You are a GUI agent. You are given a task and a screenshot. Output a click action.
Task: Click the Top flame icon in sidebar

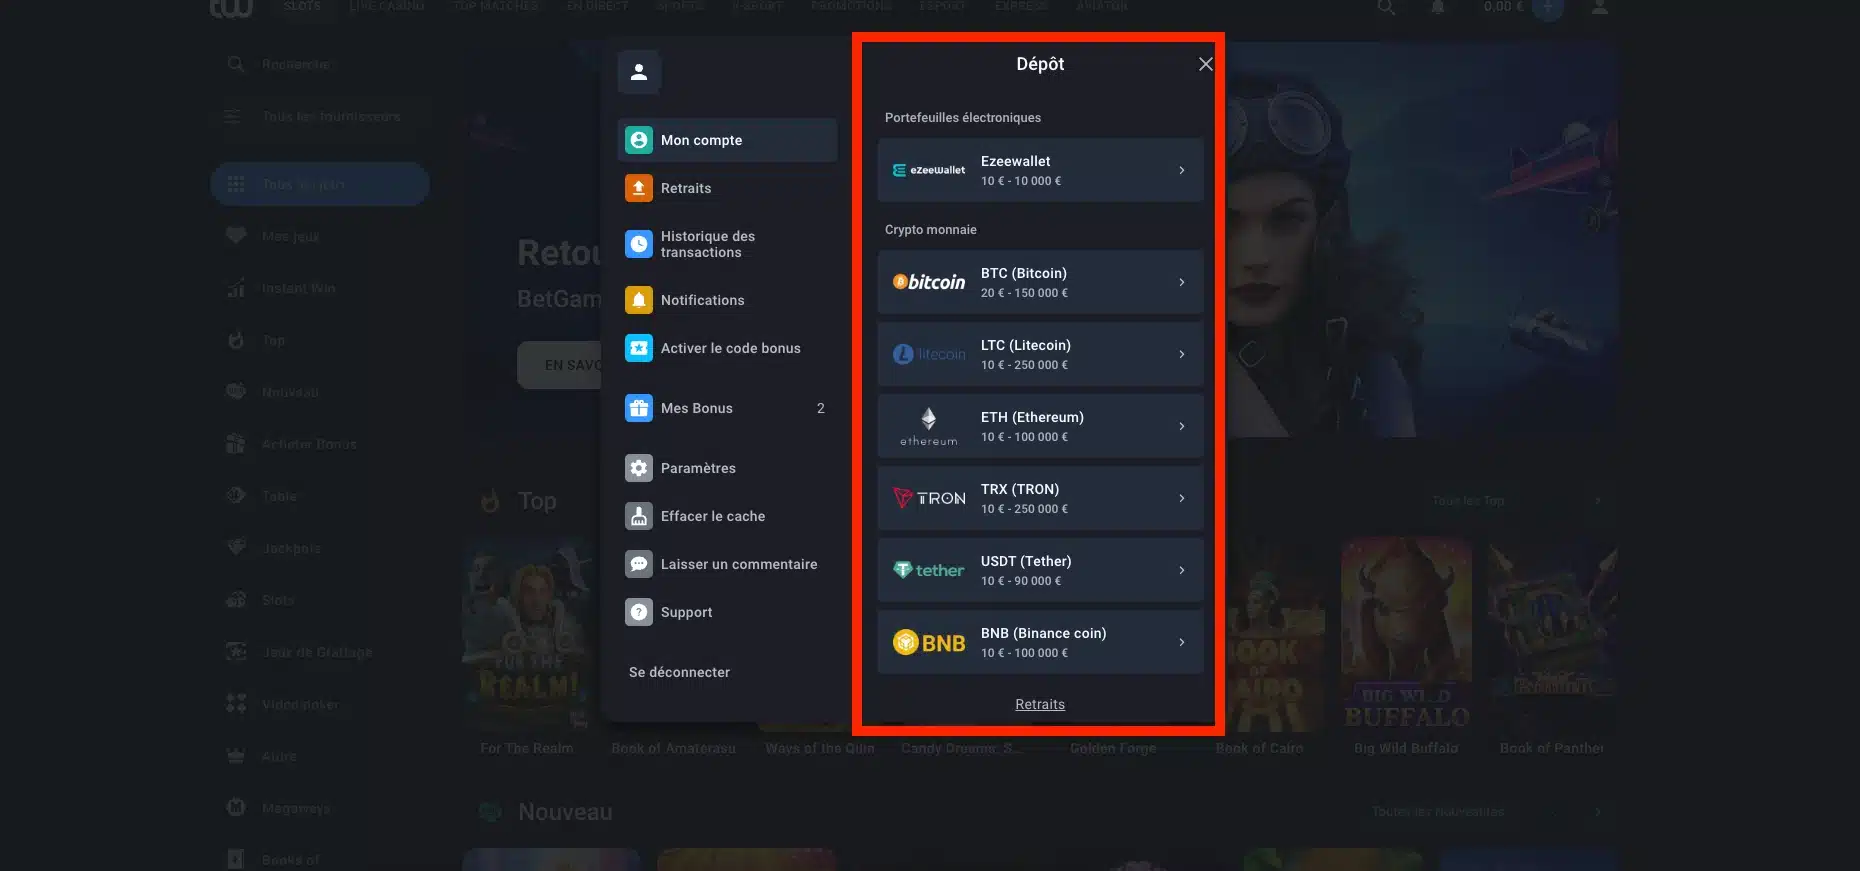tap(236, 340)
